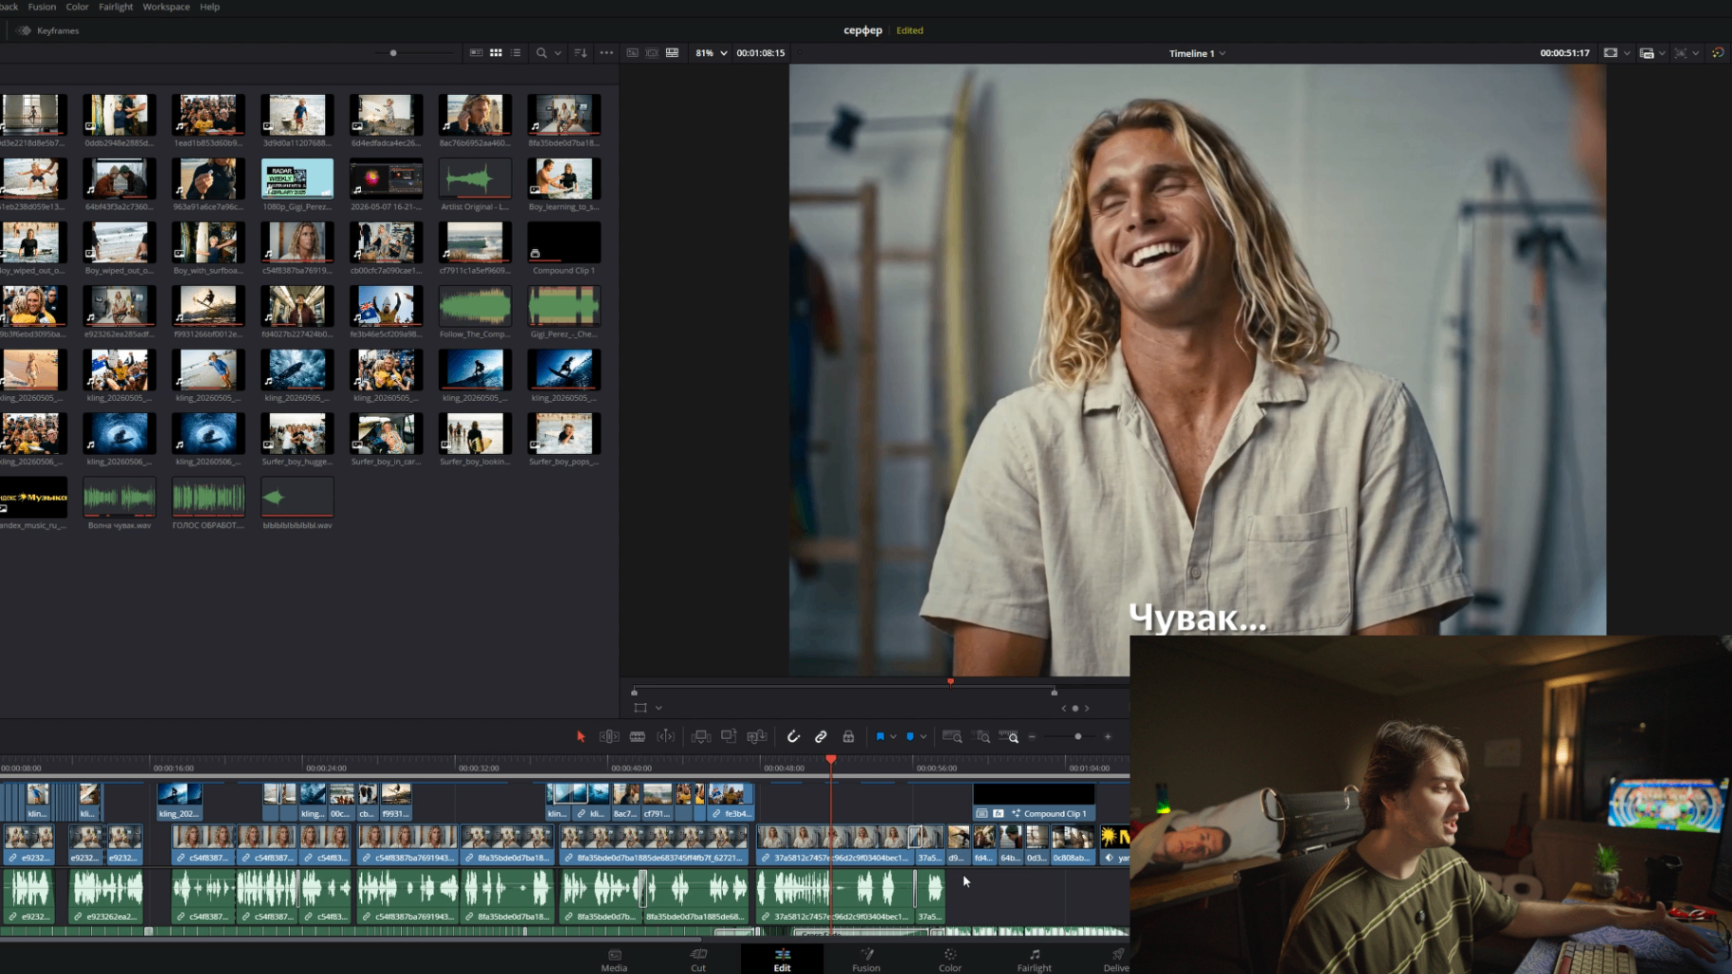Toggle Linked Selection chain icon
Screen dimensions: 1732x974
pos(821,737)
